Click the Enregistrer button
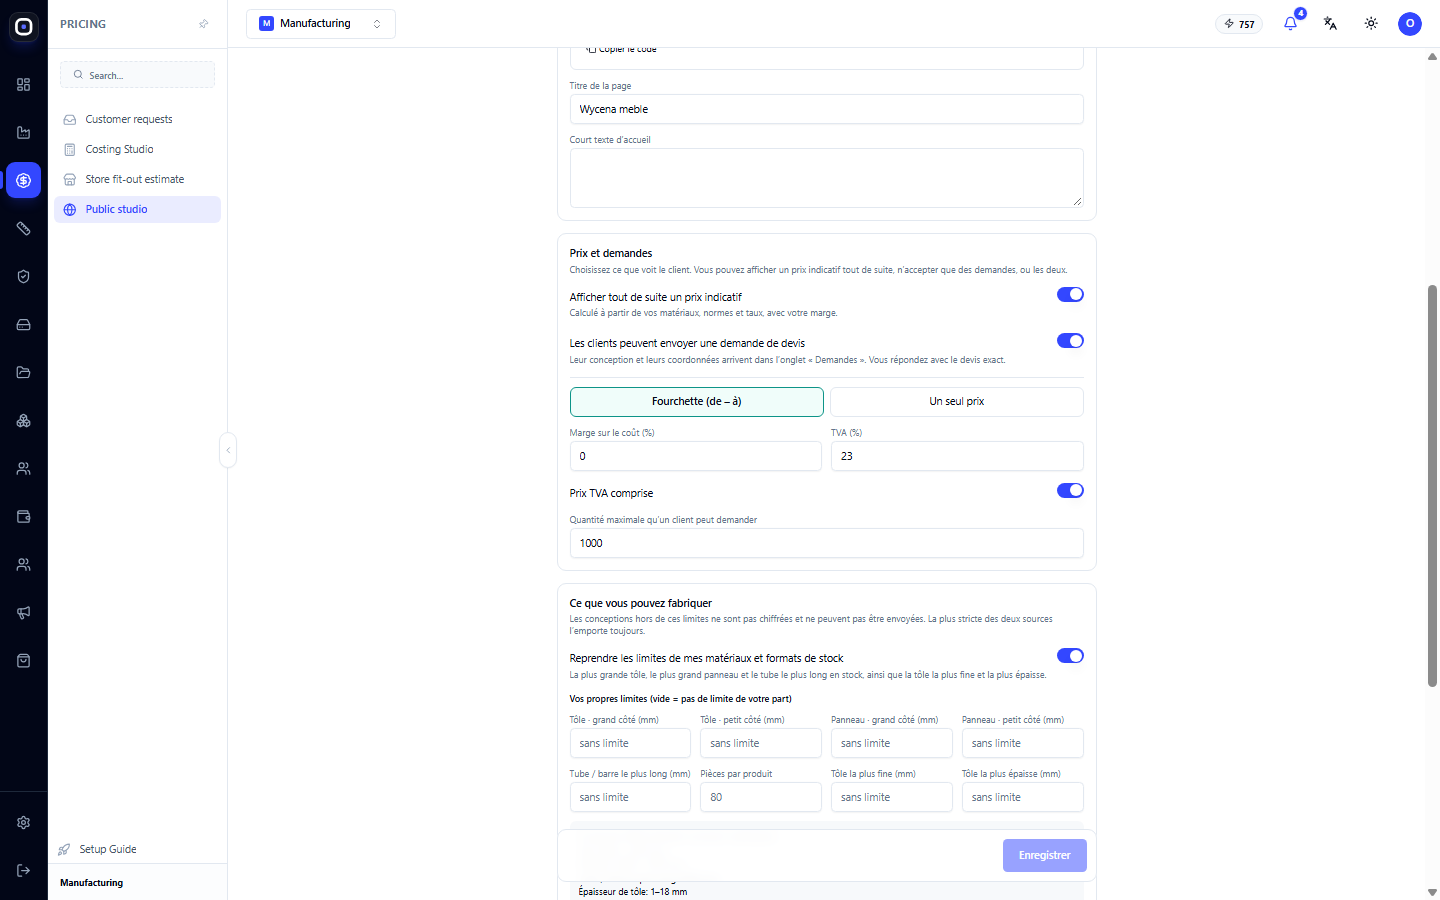This screenshot has width=1440, height=900. point(1044,856)
